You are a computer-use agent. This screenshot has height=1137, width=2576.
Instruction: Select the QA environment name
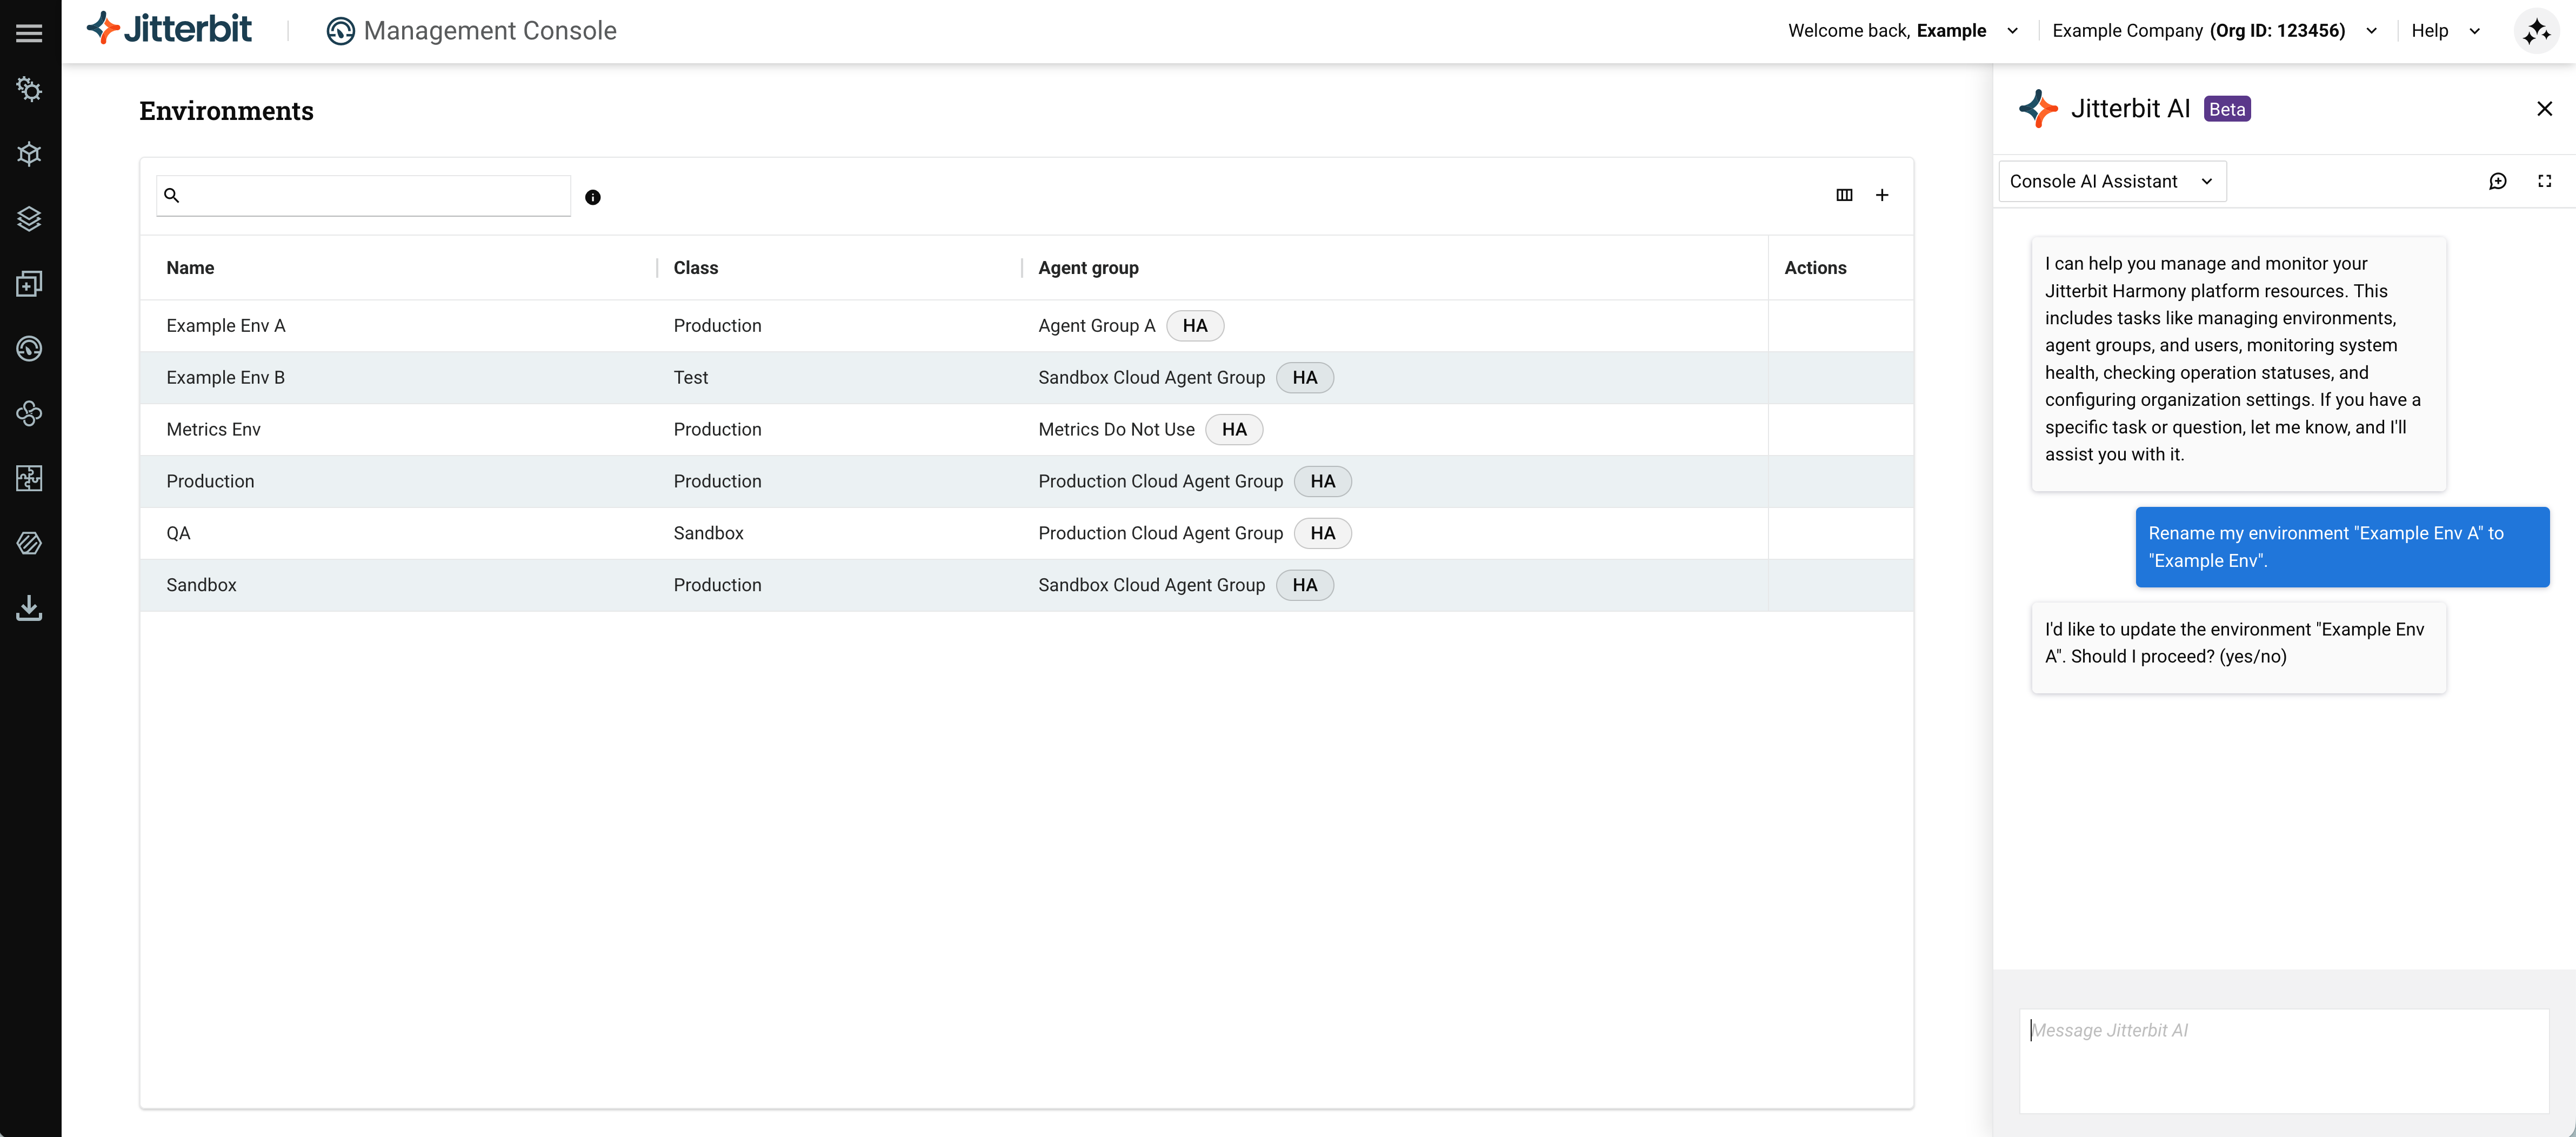click(x=178, y=534)
